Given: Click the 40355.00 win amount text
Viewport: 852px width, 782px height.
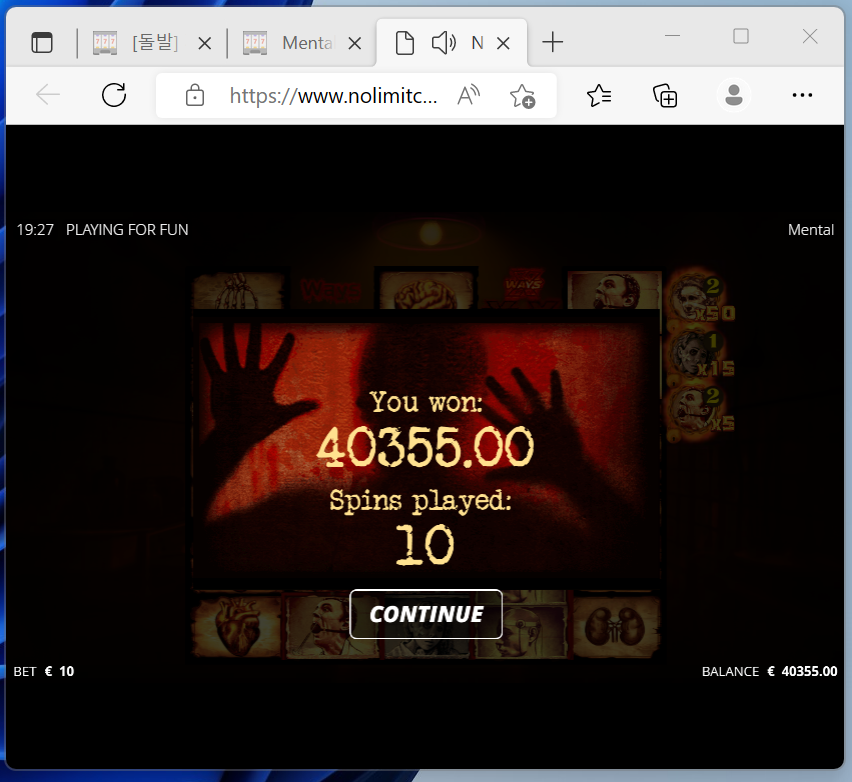Looking at the screenshot, I should tap(425, 447).
